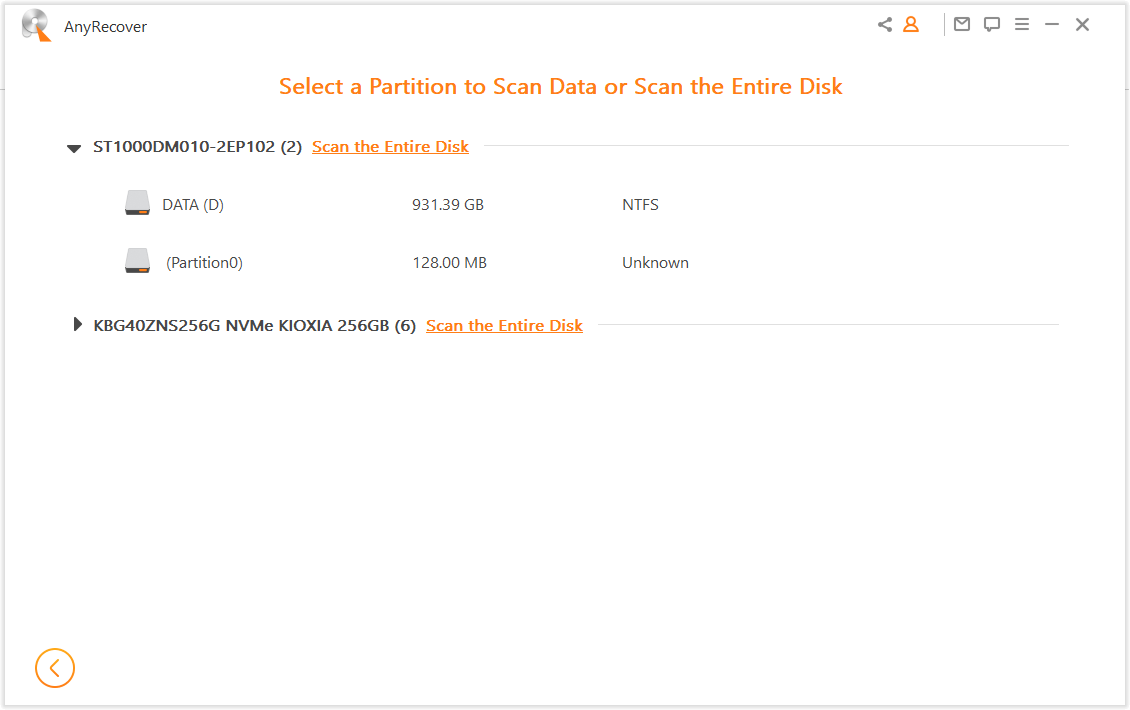Open sharing options via the share icon
This screenshot has width=1130, height=710.
884,23
